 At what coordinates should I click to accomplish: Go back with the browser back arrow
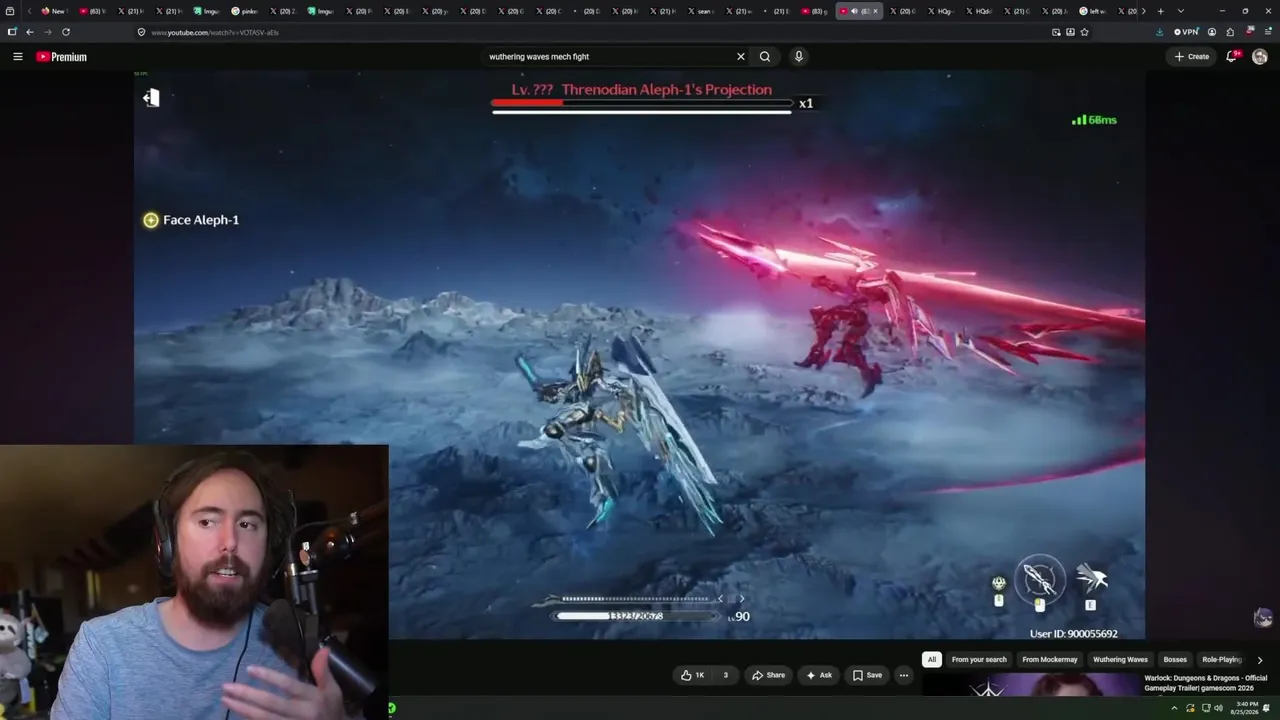[x=29, y=32]
